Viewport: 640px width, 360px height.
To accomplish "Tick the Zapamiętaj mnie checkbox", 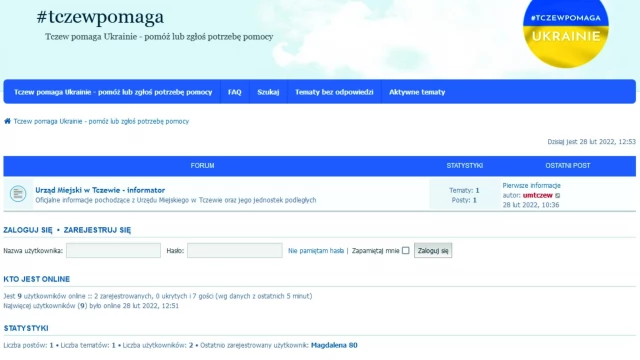I will pyautogui.click(x=405, y=251).
